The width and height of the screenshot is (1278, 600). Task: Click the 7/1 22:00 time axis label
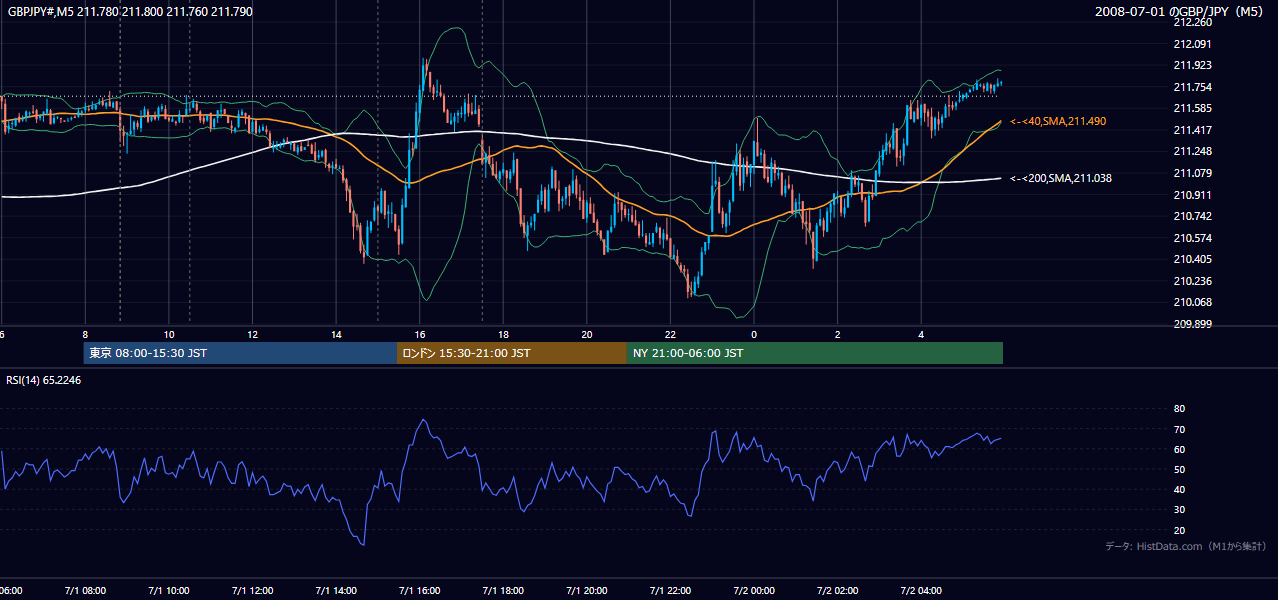pyautogui.click(x=671, y=590)
